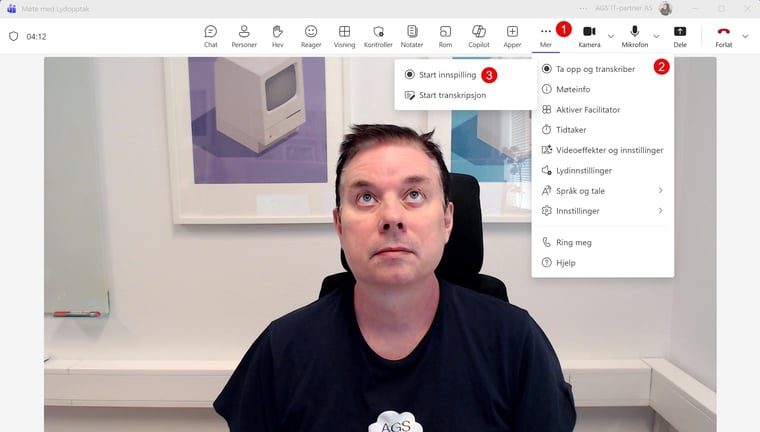Image resolution: width=760 pixels, height=432 pixels.
Task: Raise hand with Hev button
Action: tap(277, 36)
